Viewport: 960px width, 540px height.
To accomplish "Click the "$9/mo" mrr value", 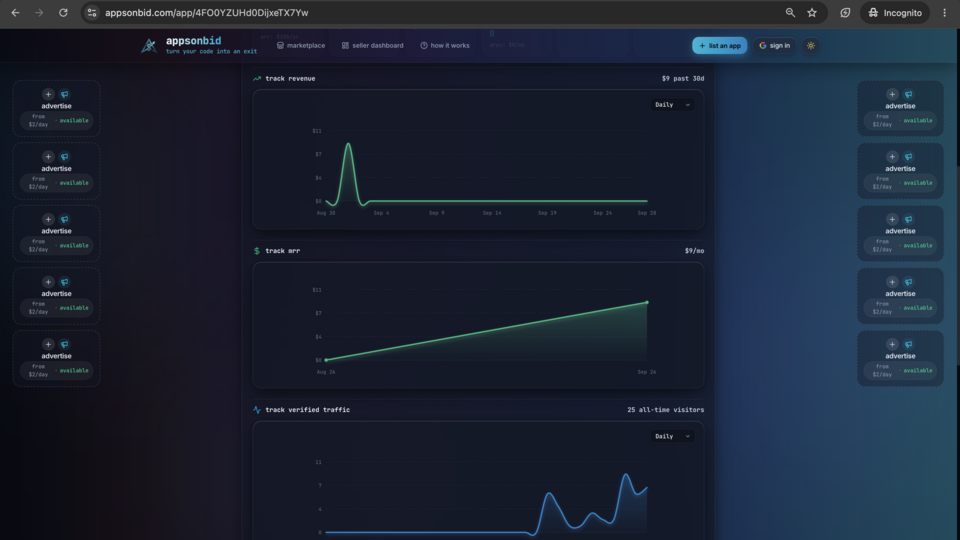I will [694, 250].
